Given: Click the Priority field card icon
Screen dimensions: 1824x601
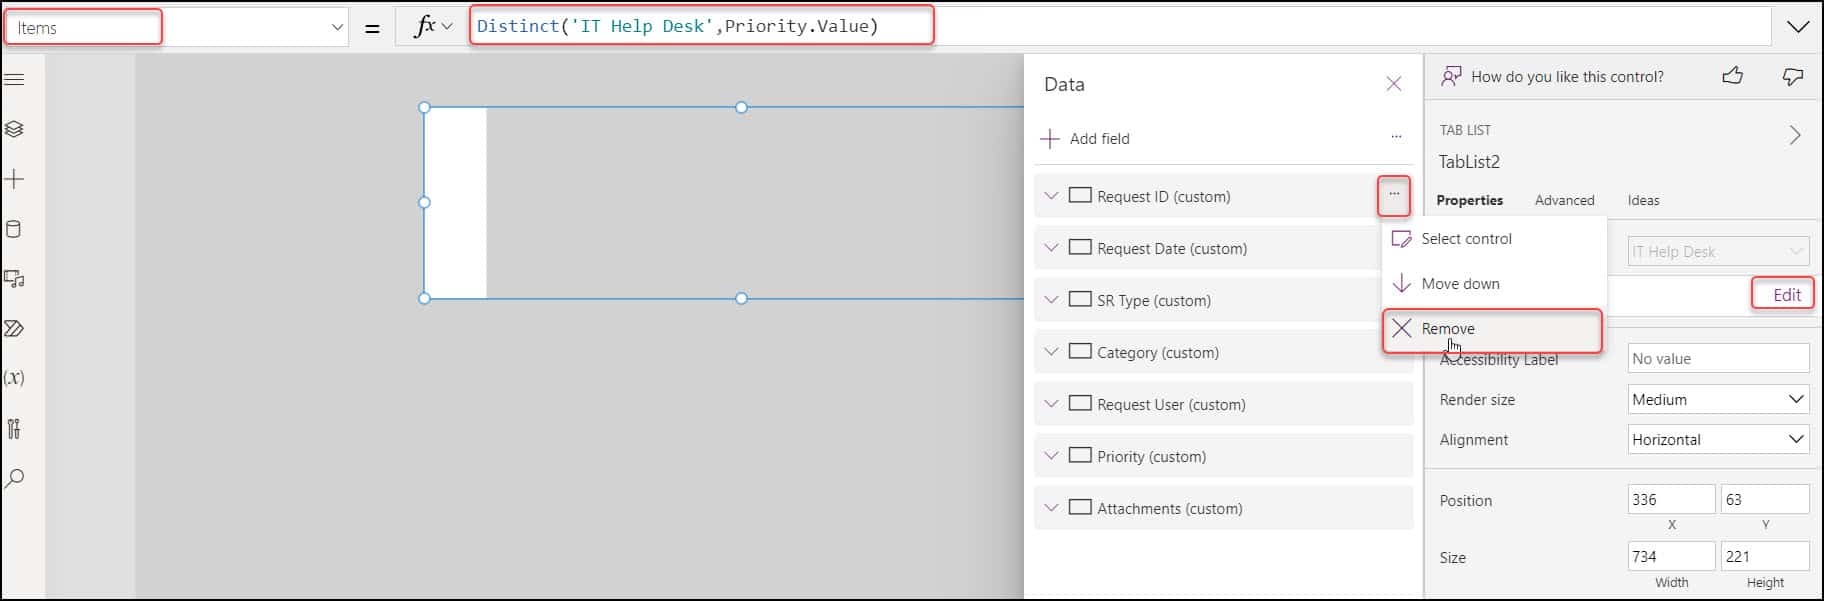Looking at the screenshot, I should (x=1080, y=455).
